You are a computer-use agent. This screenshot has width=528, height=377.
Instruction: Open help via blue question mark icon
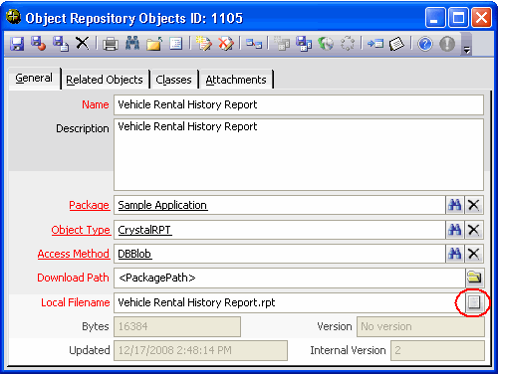[425, 44]
